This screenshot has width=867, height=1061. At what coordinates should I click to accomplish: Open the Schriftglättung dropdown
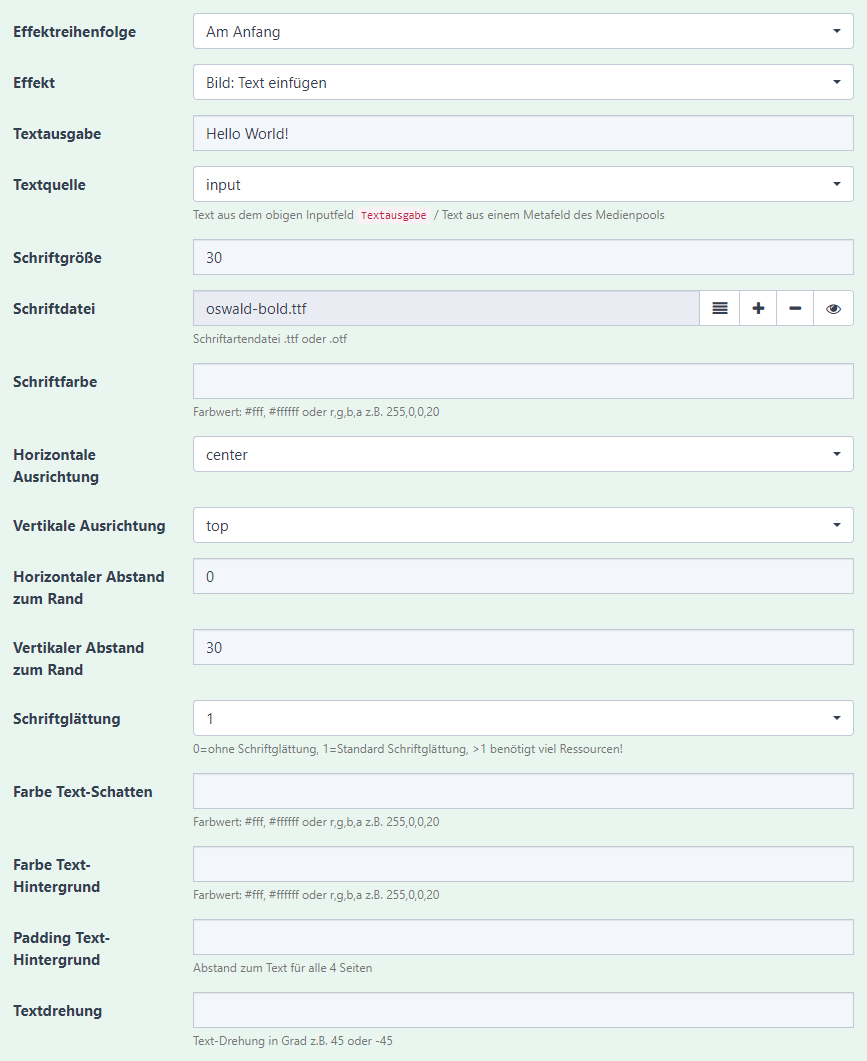(523, 718)
